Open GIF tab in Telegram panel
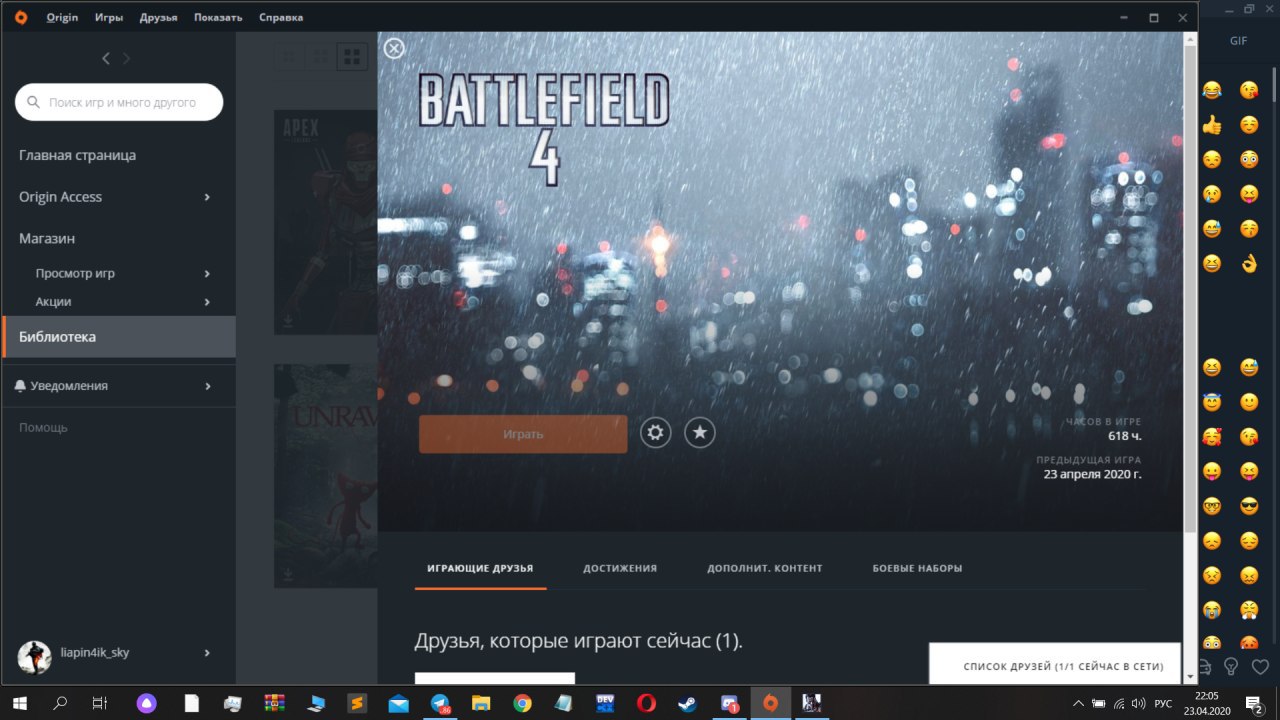 coord(1238,41)
